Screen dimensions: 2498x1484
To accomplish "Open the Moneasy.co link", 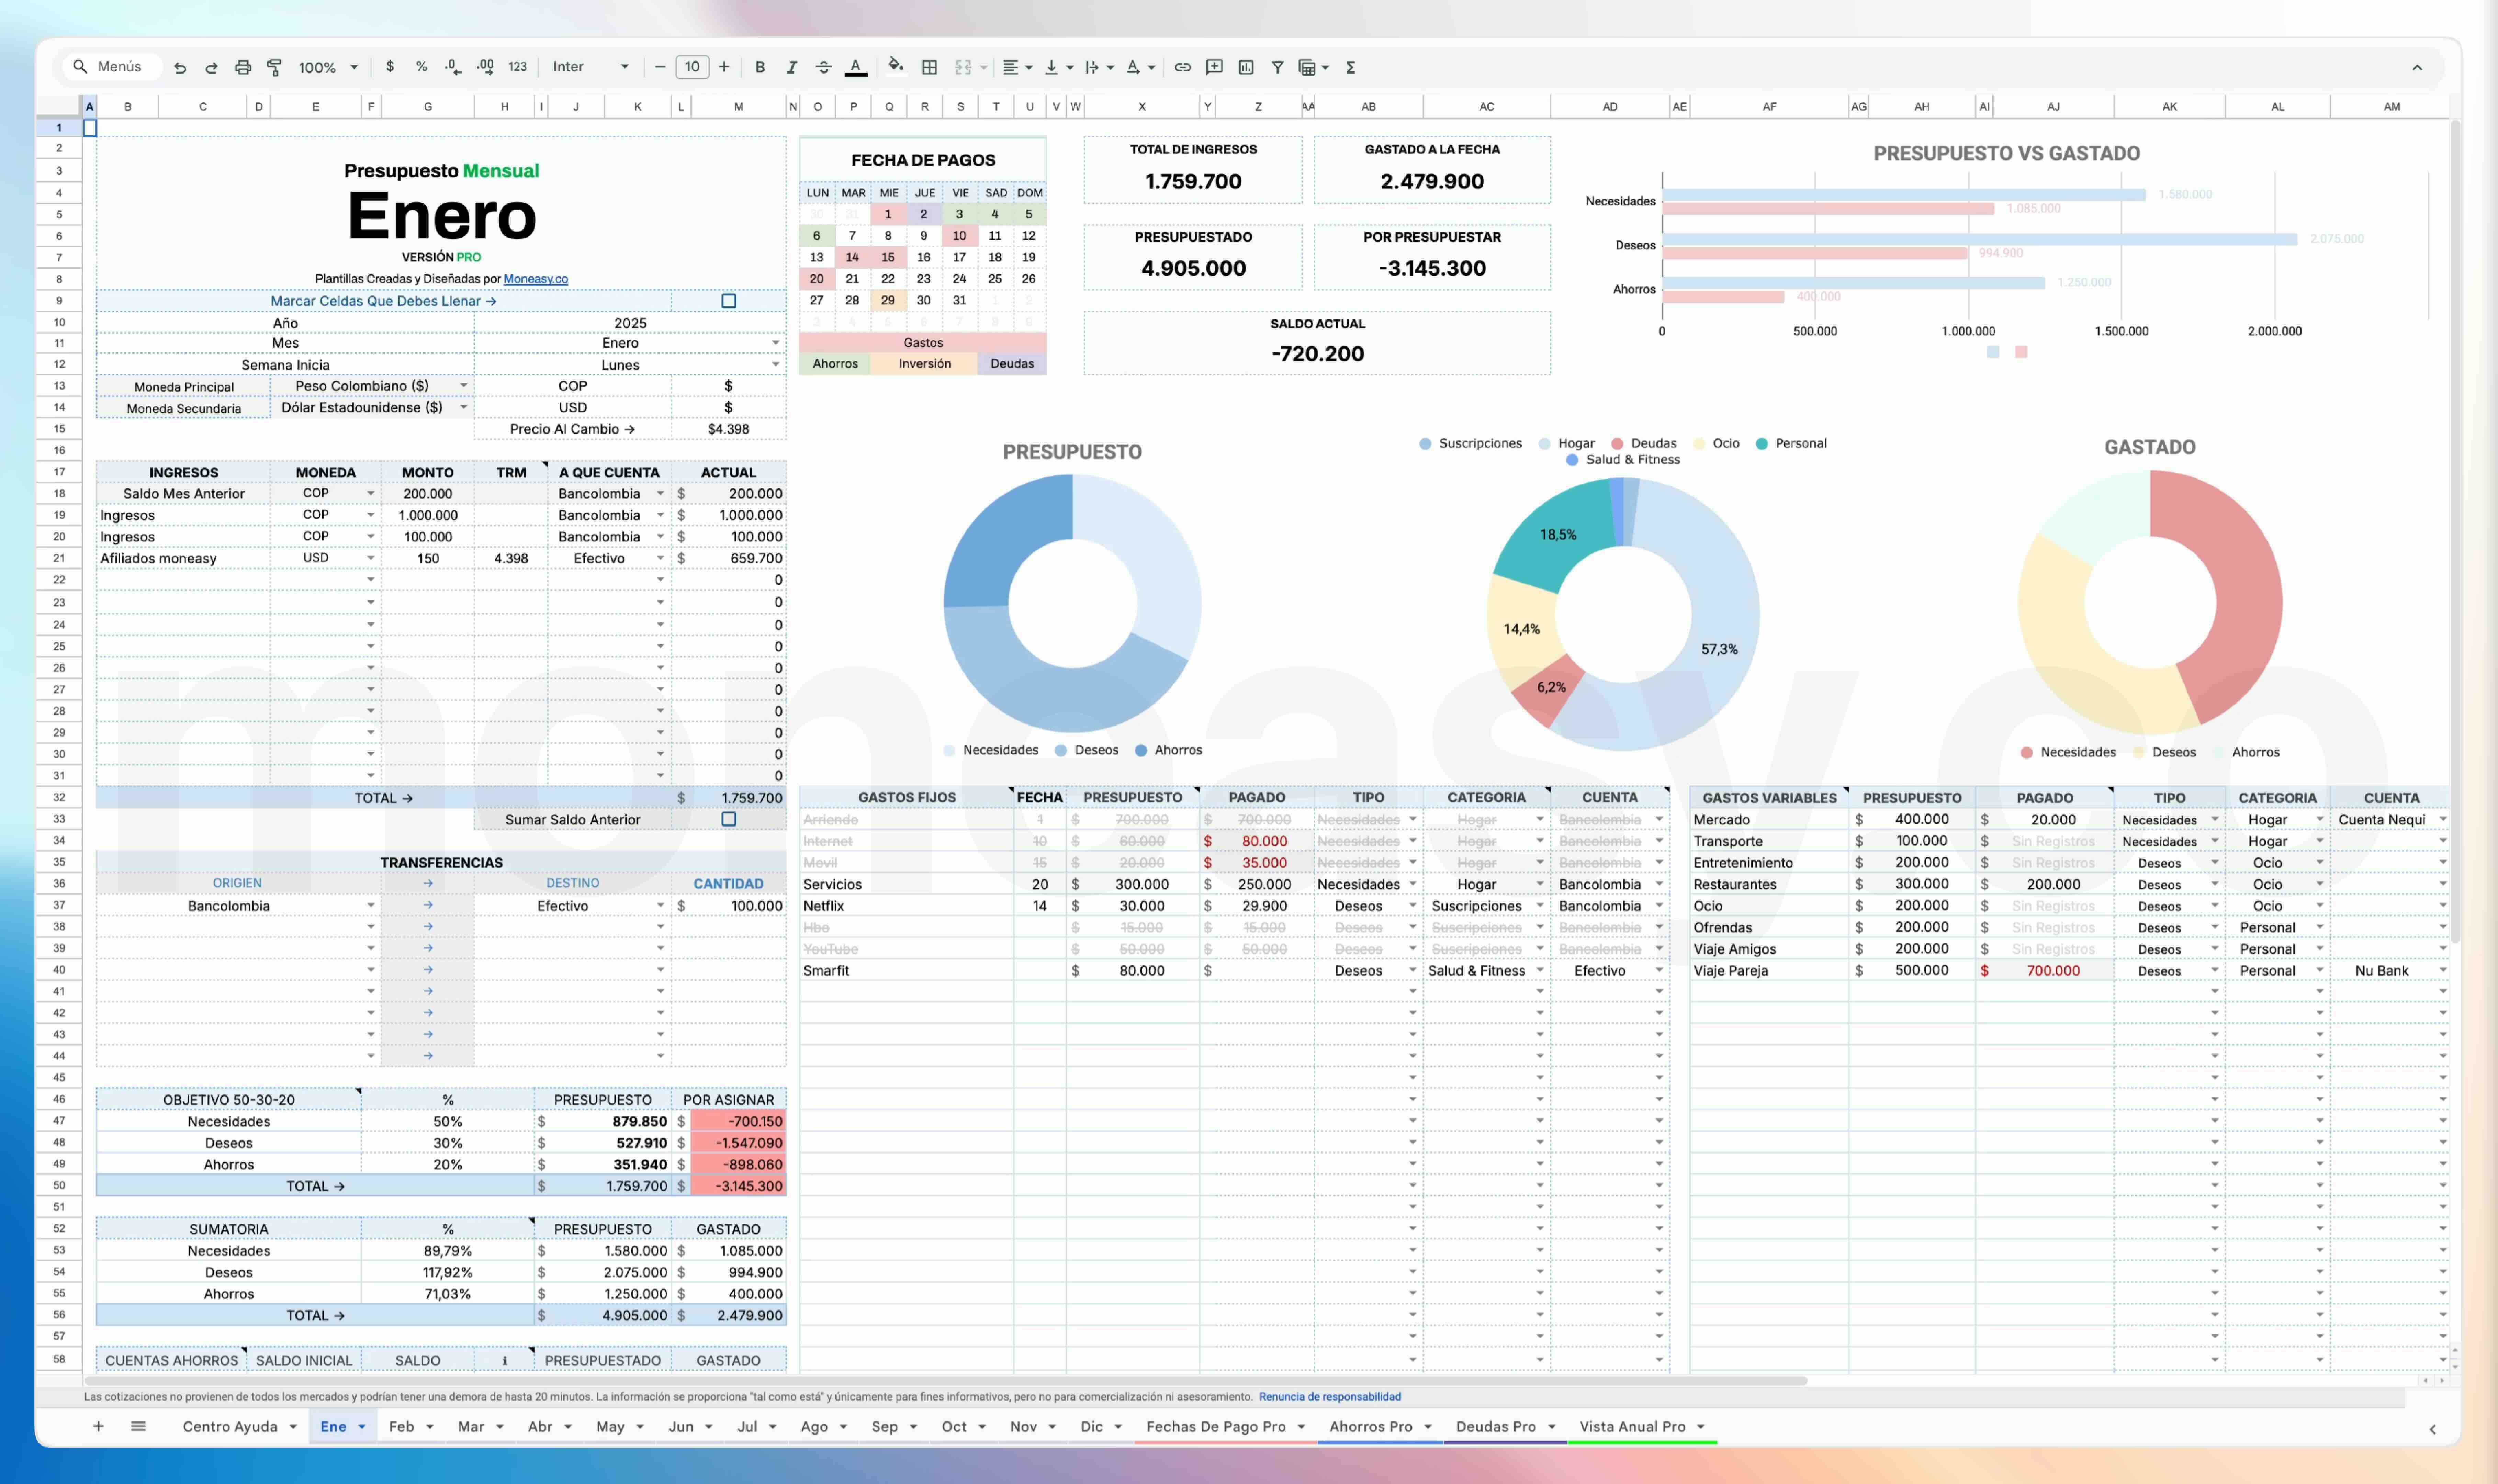I will pos(536,279).
